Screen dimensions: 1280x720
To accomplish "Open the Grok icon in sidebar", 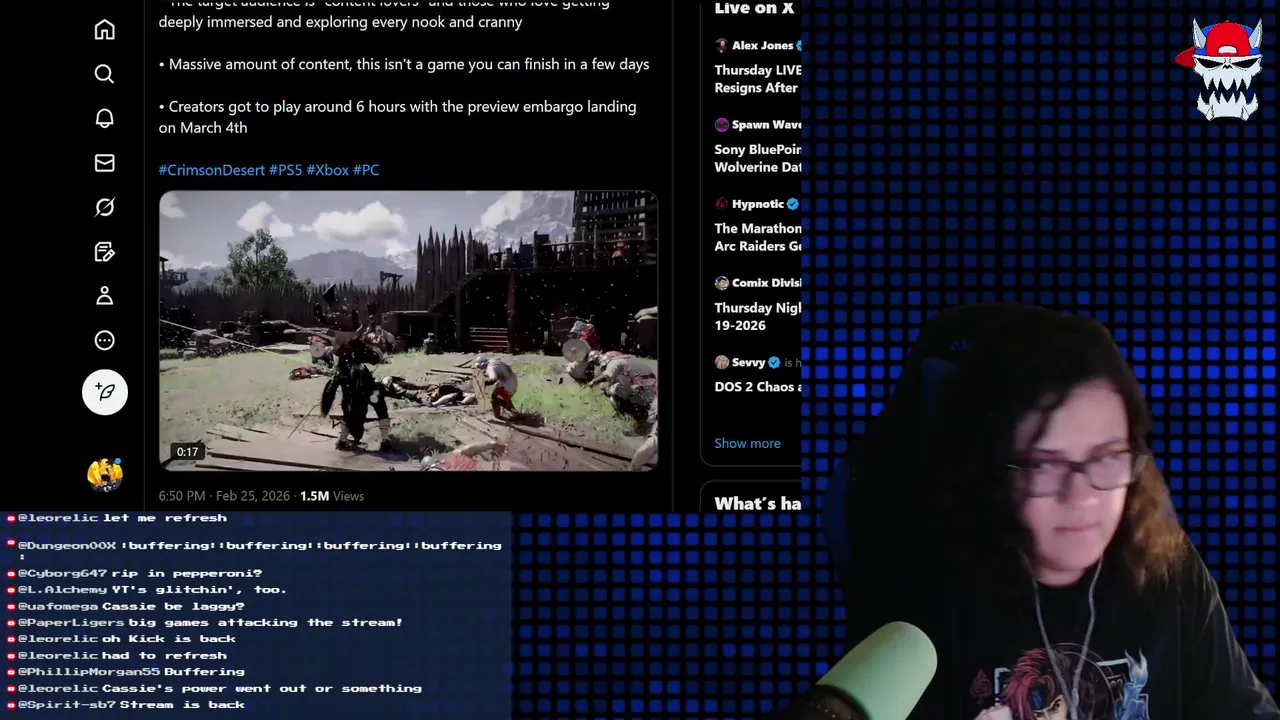I will pyautogui.click(x=104, y=207).
